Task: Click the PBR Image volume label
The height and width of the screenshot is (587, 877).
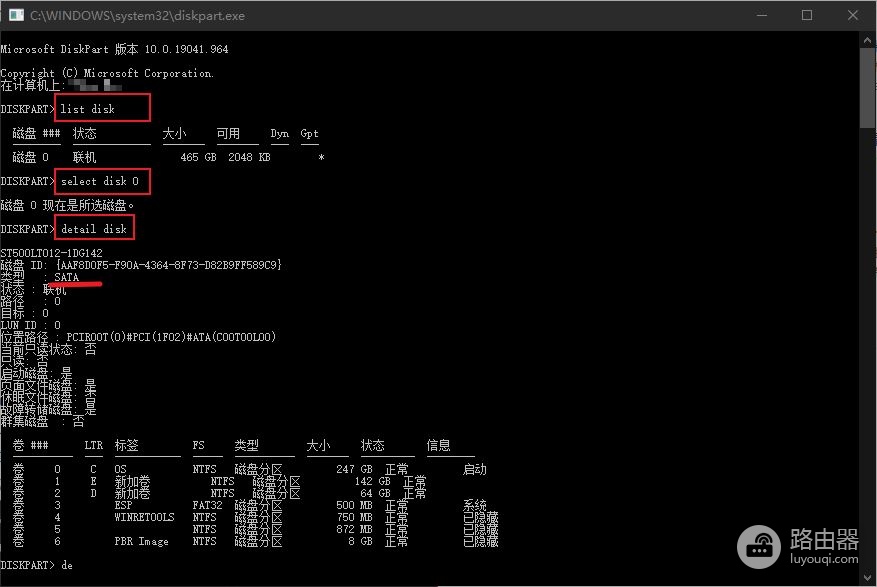Action: pyautogui.click(x=142, y=541)
